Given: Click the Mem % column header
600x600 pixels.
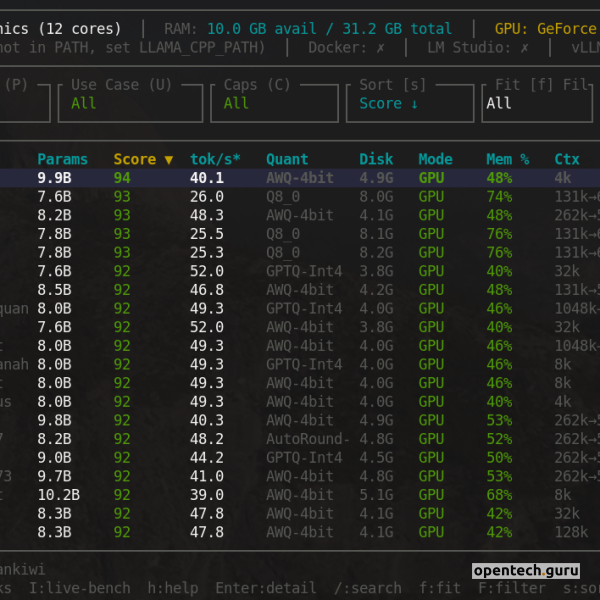Looking at the screenshot, I should [508, 159].
